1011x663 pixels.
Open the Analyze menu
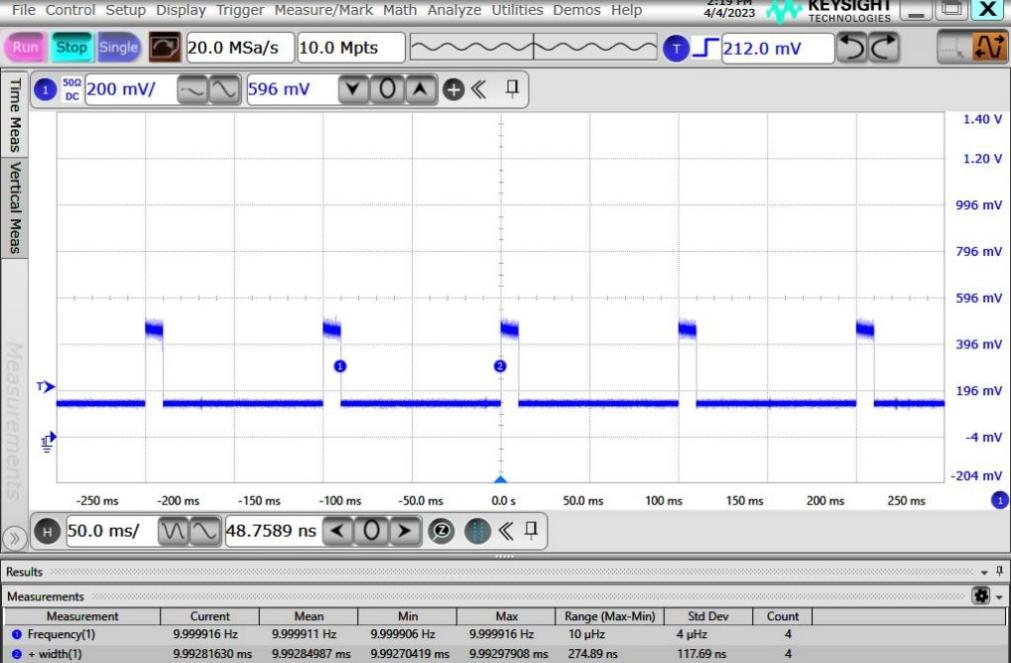(x=454, y=10)
